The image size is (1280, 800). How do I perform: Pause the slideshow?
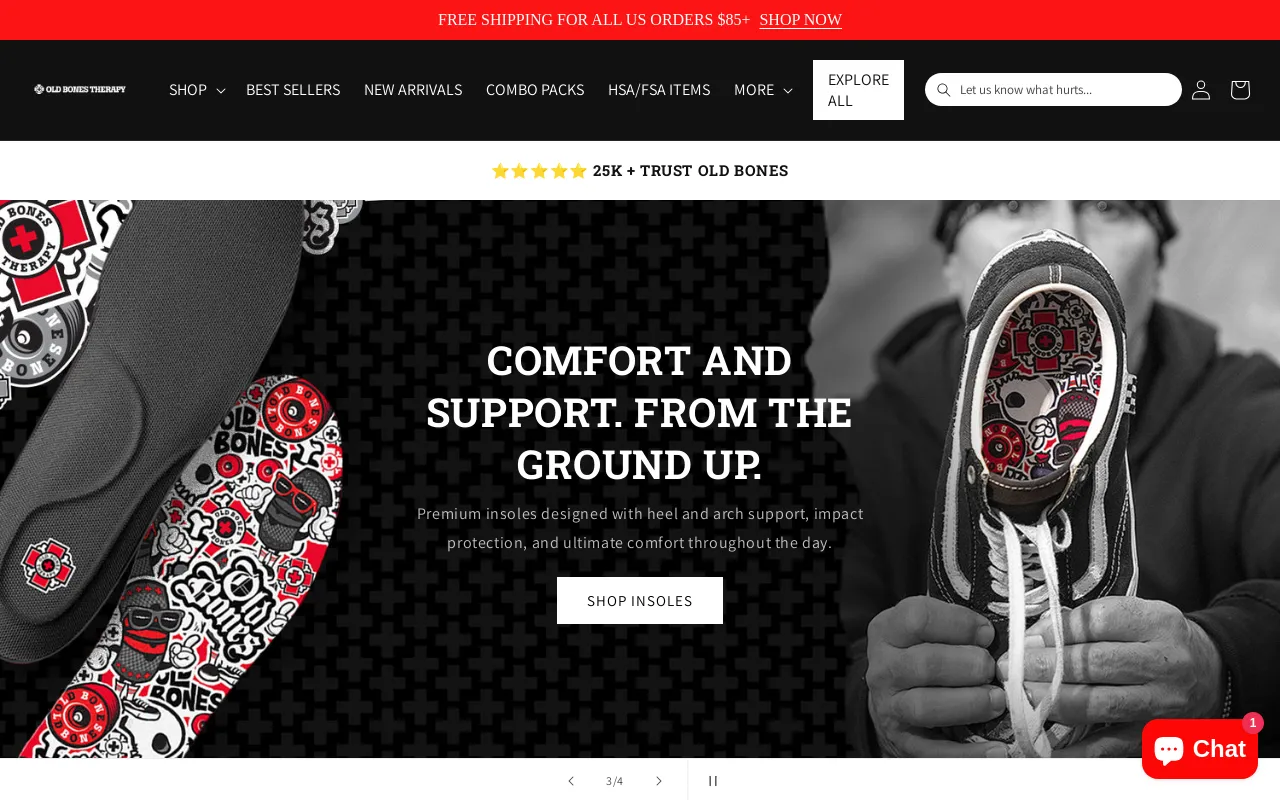point(713,781)
